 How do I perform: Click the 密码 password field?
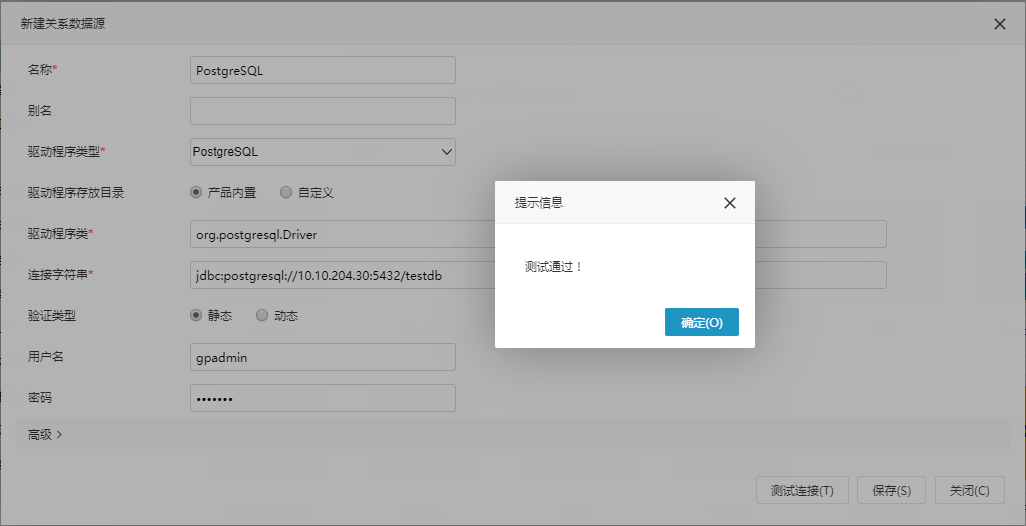(x=323, y=398)
